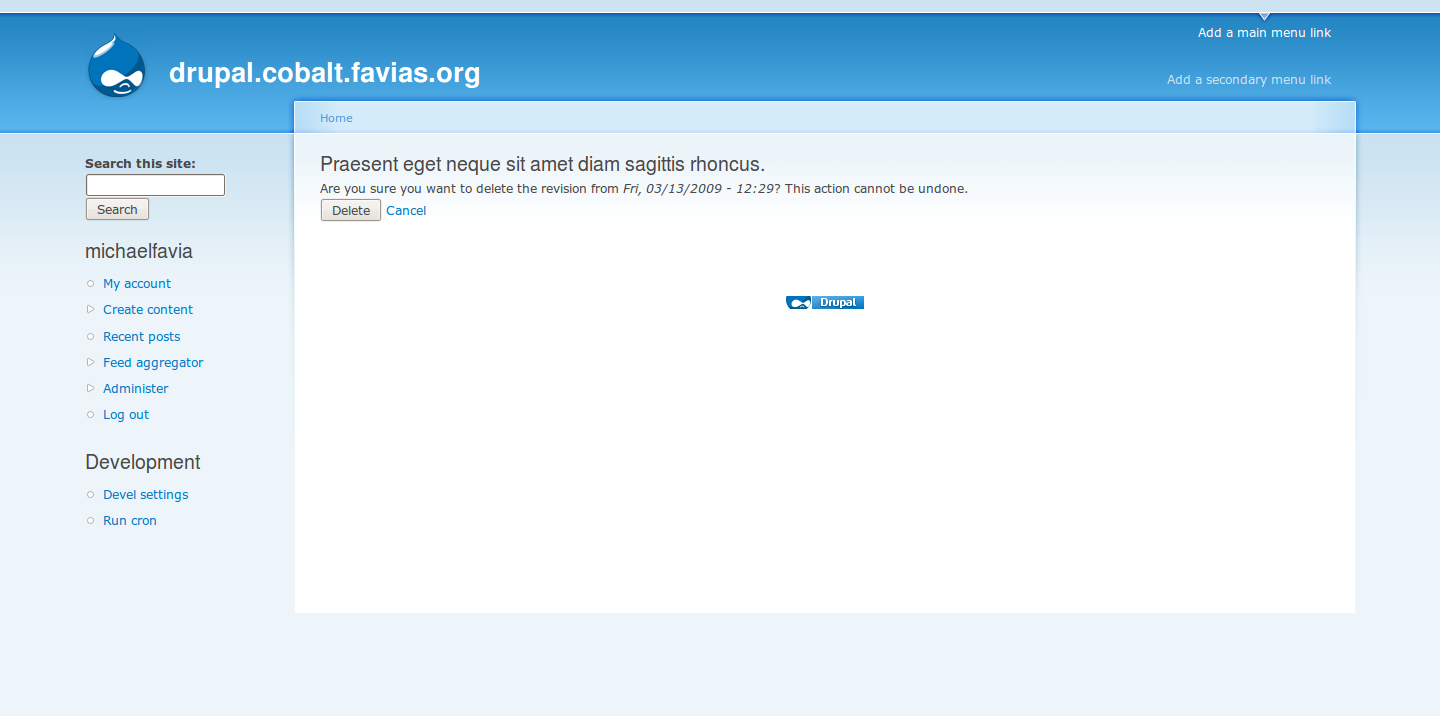Cancel the revision deletion

tap(406, 210)
